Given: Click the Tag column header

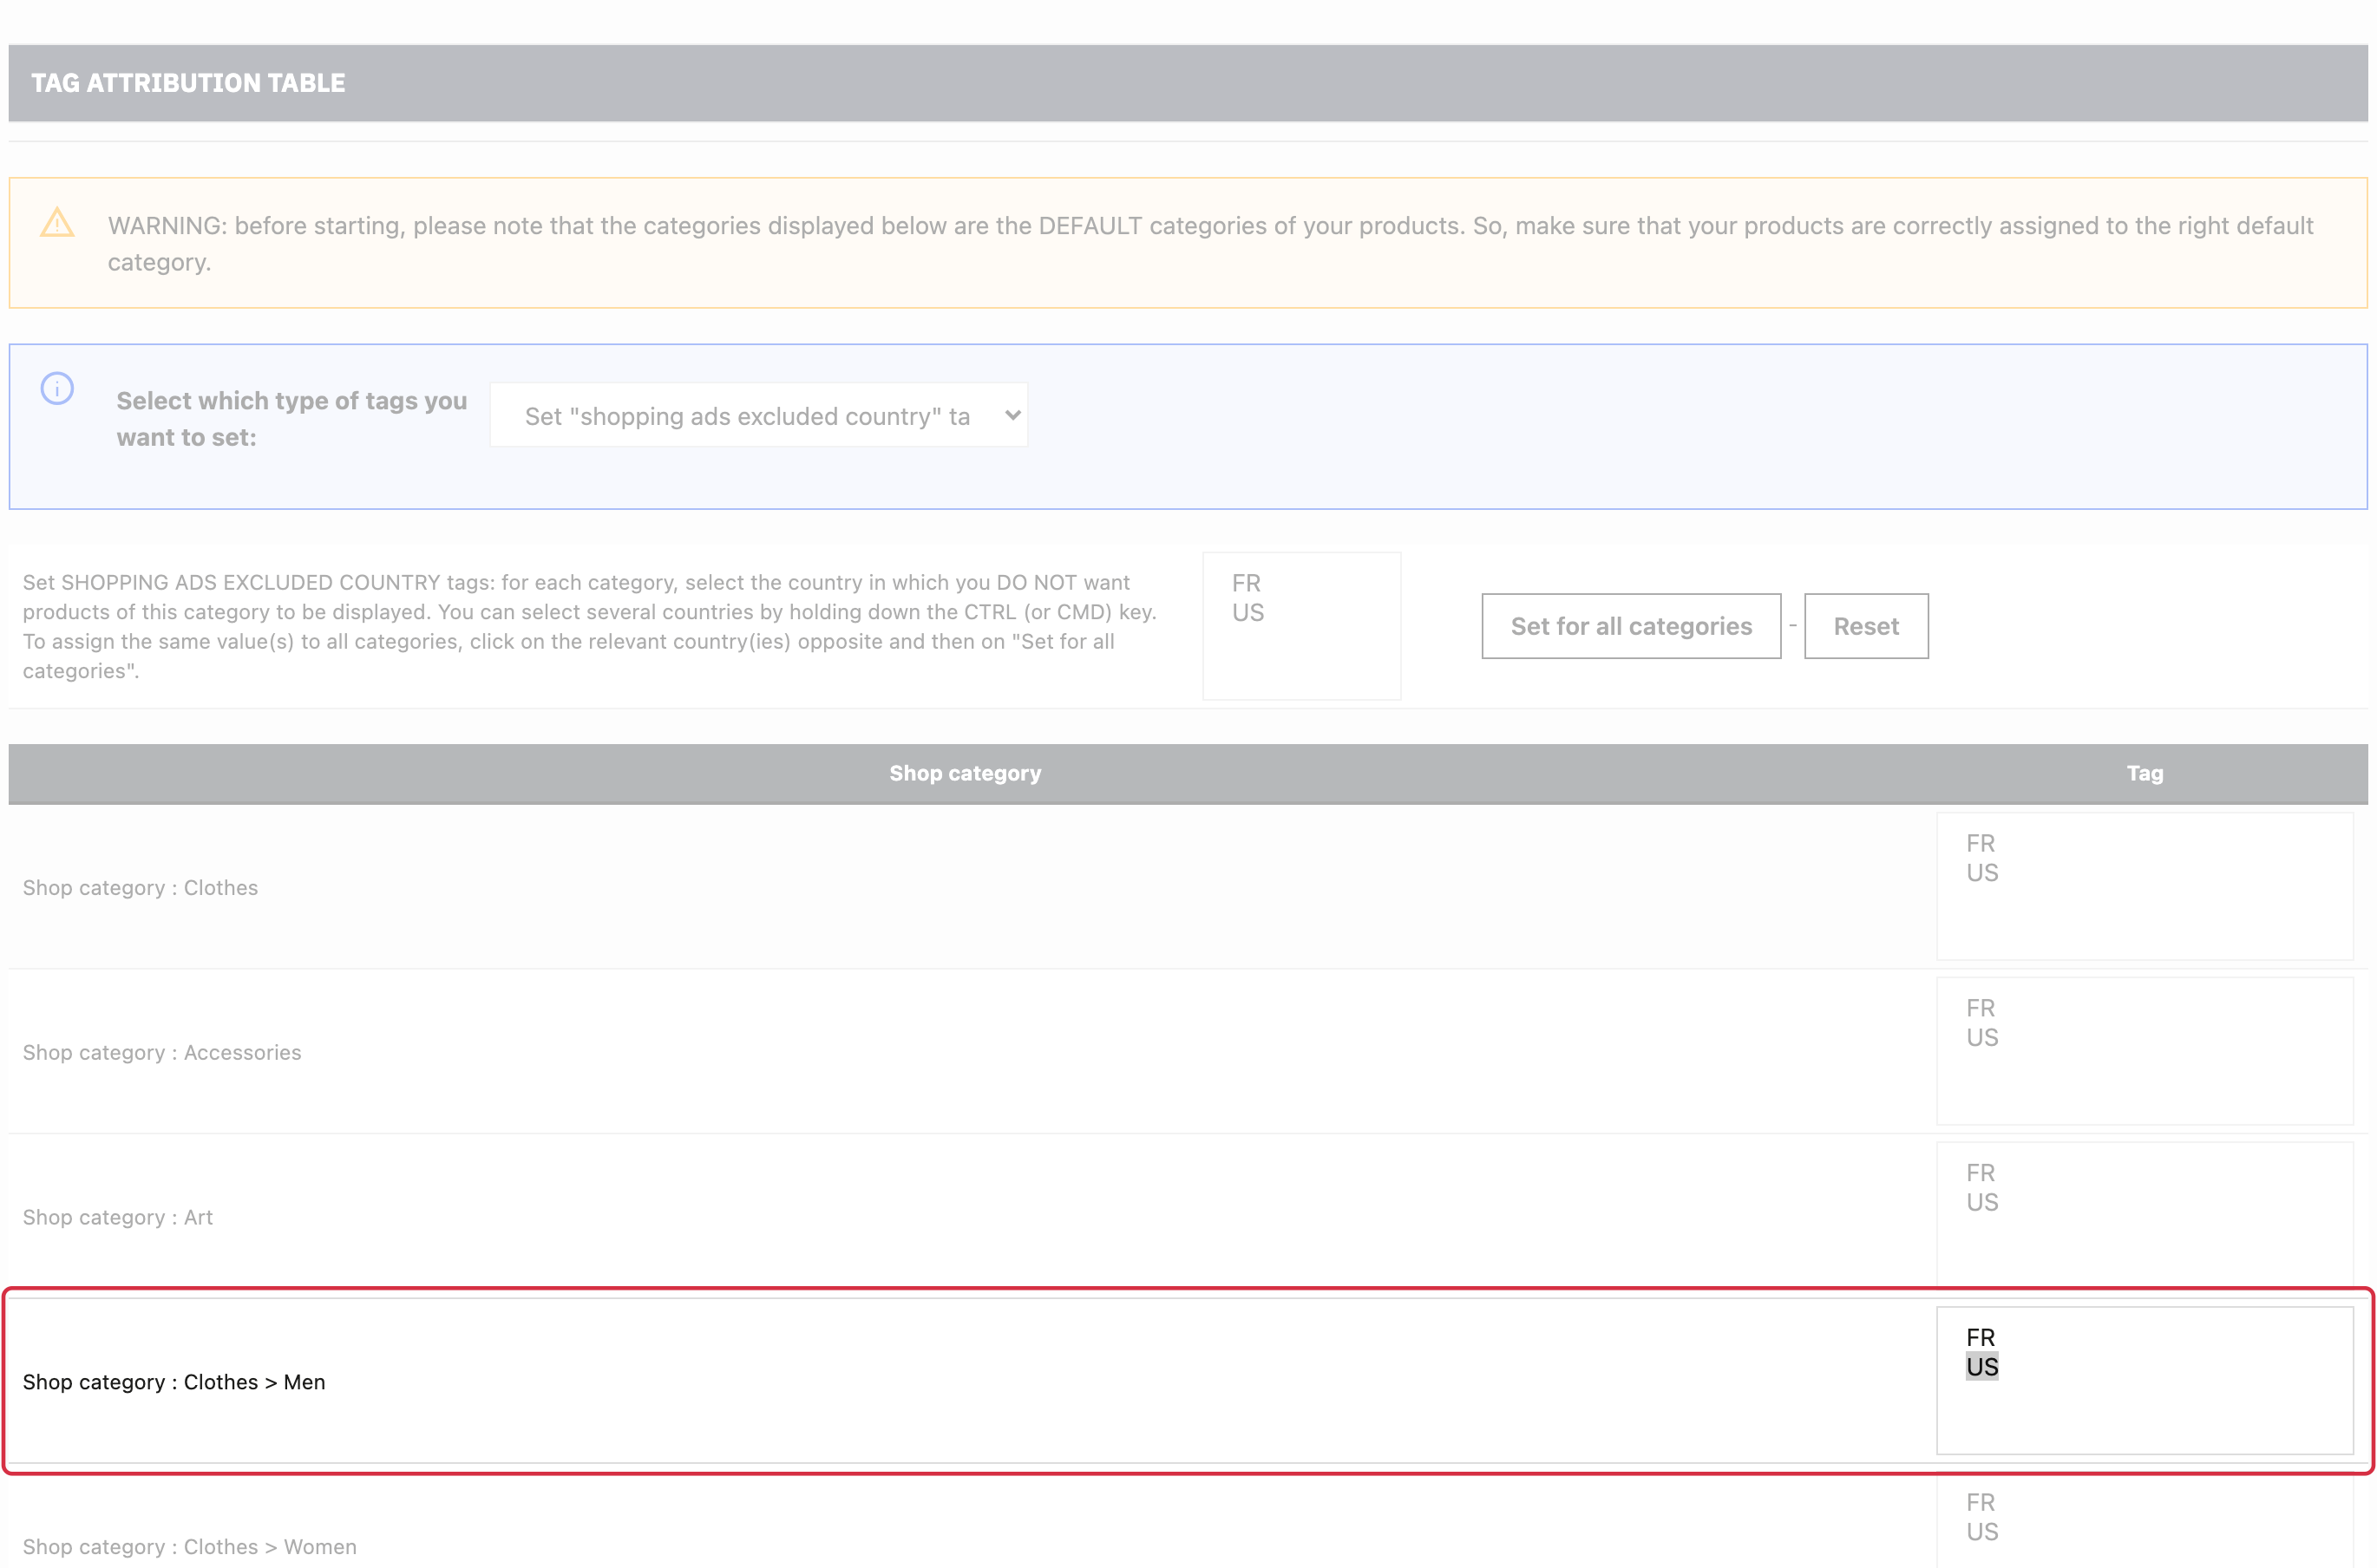Looking at the screenshot, I should click(x=2144, y=773).
